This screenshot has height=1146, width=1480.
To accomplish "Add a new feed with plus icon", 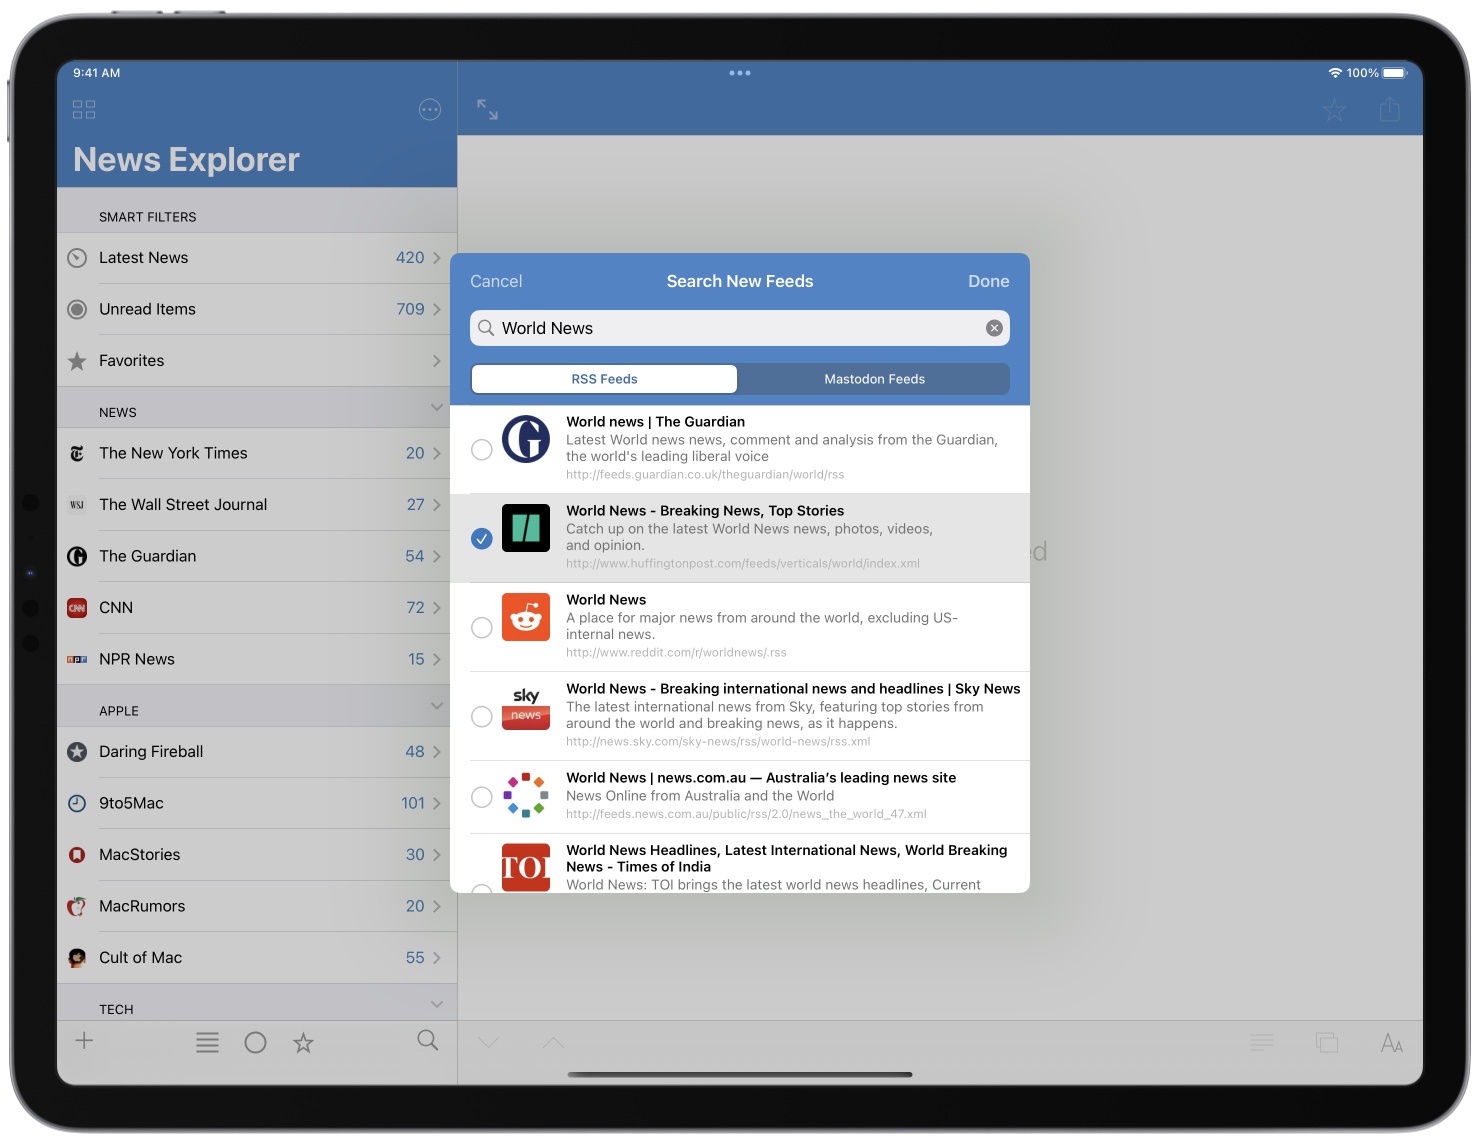I will [85, 1041].
